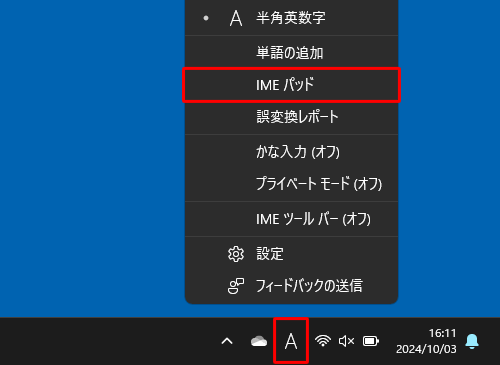Toggle IME ツール バー (オフ)
This screenshot has height=365, width=500.
click(291, 219)
